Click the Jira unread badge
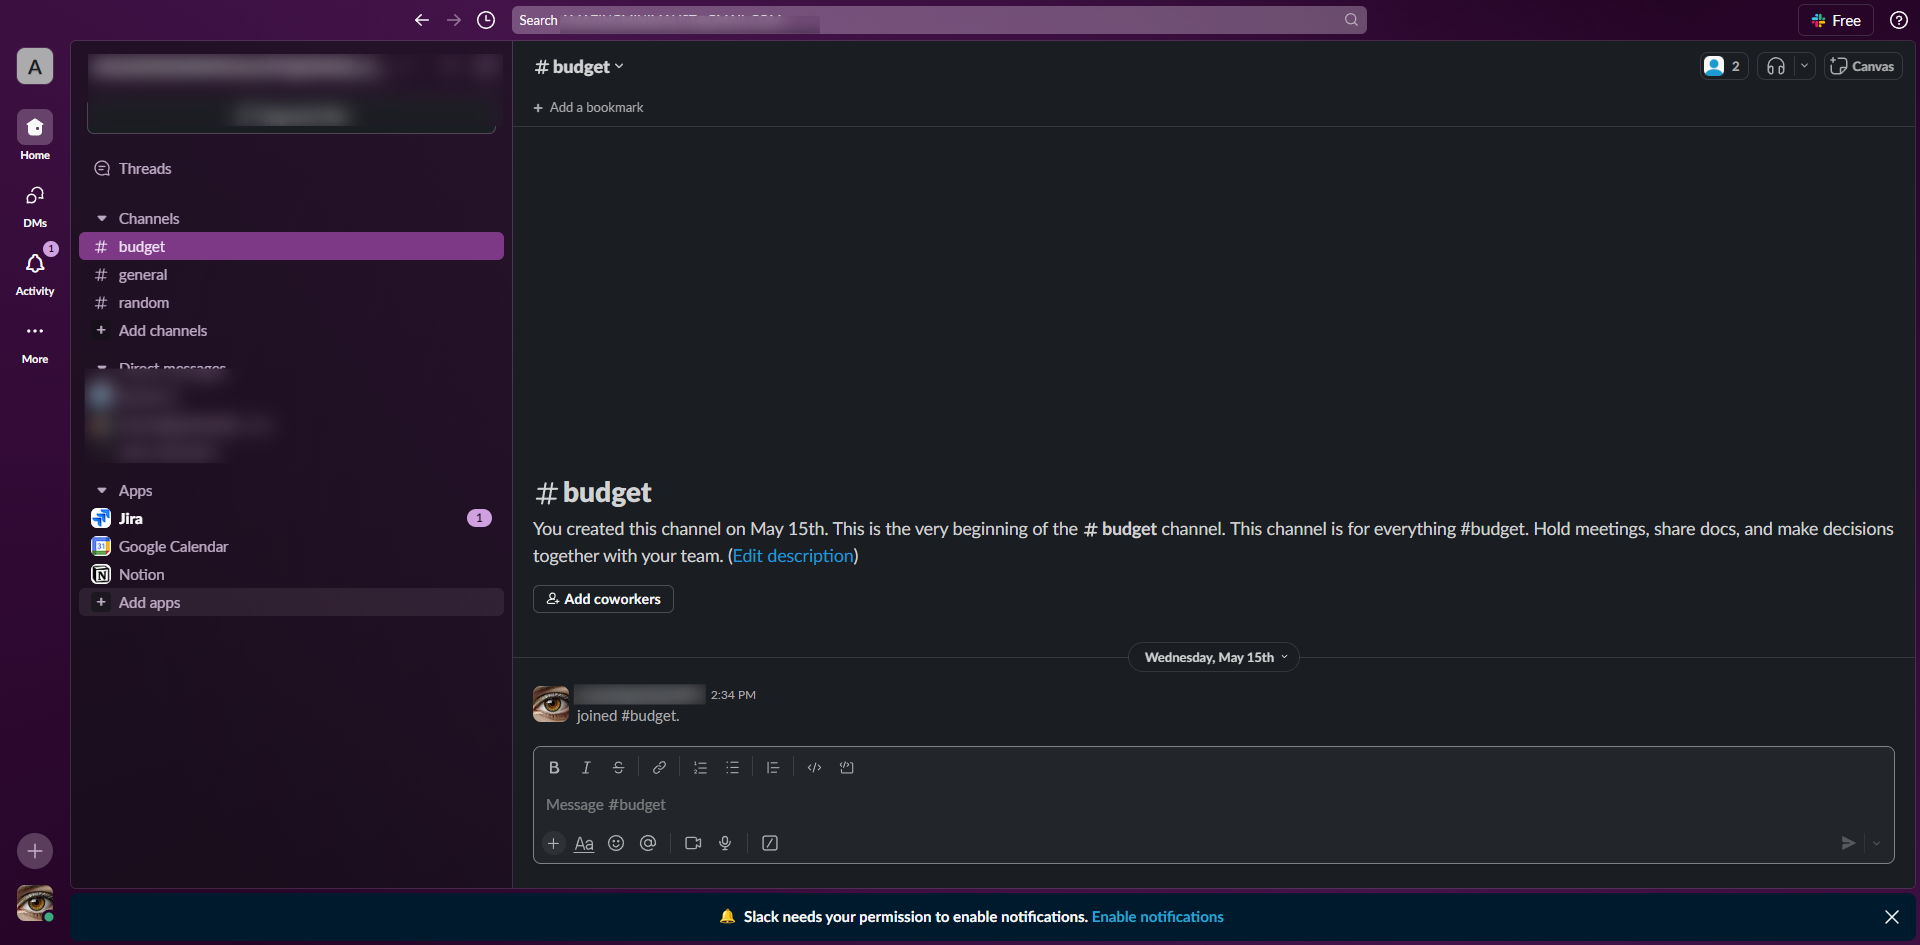Screen dimensions: 1920x945 coord(479,518)
